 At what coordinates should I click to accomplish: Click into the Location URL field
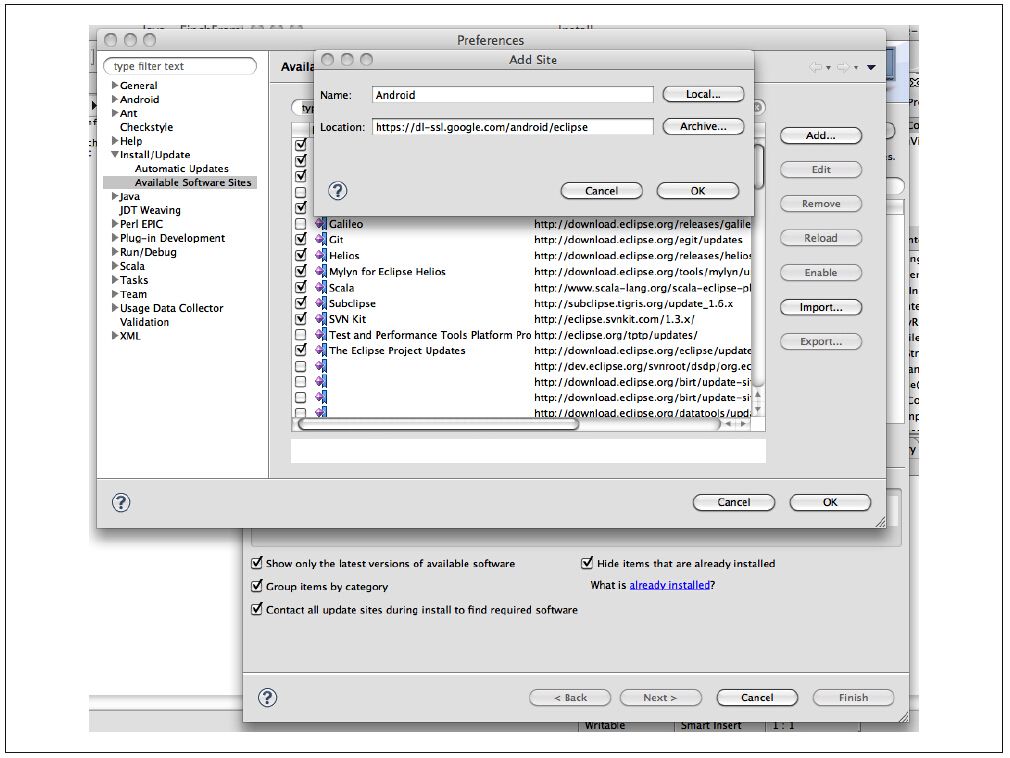[x=513, y=127]
